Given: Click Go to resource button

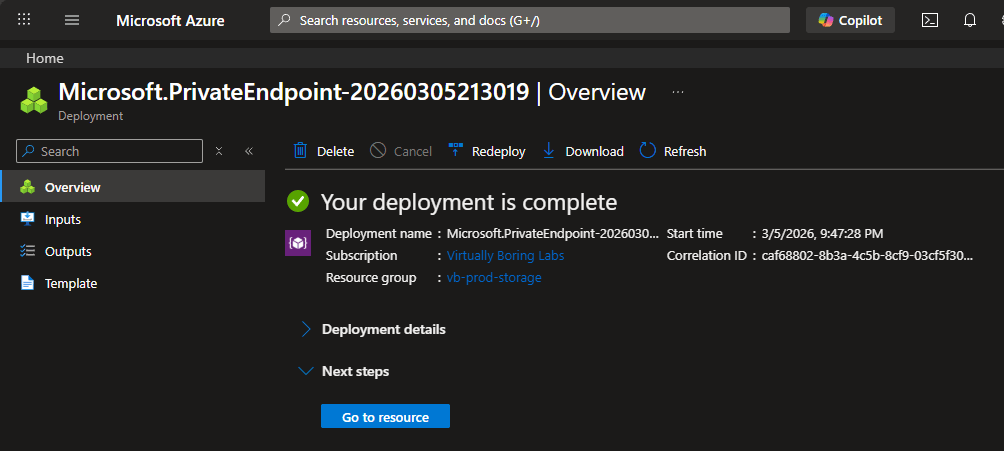Looking at the screenshot, I should 385,416.
